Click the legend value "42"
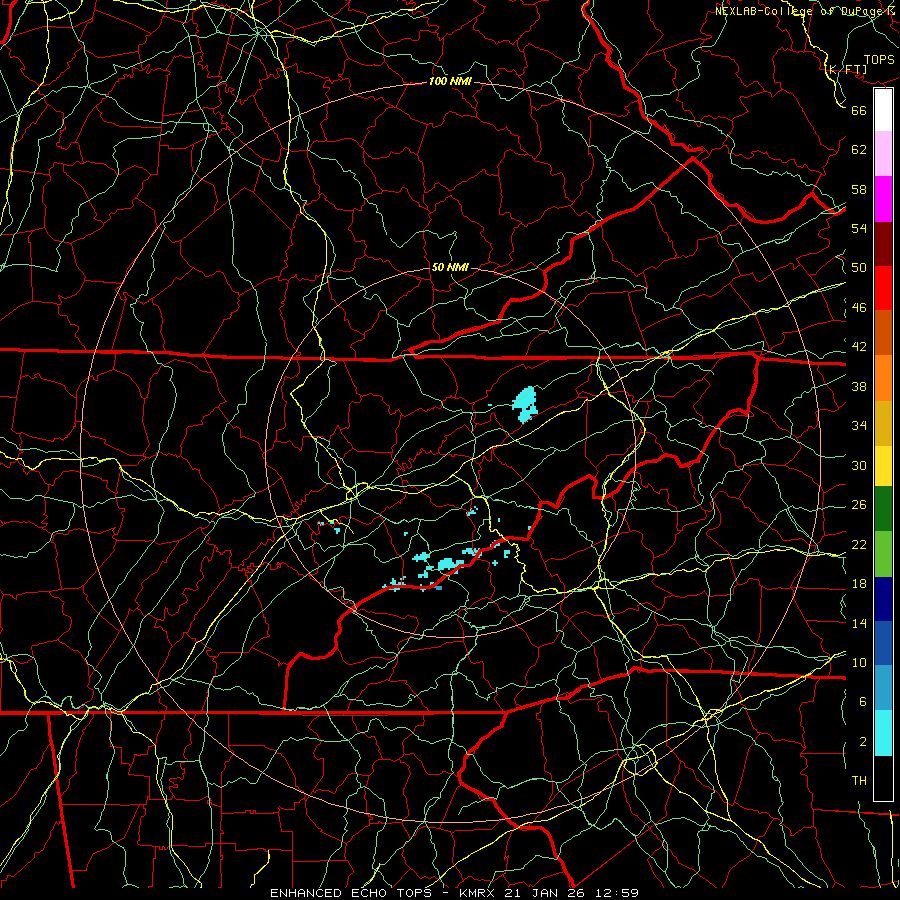Image resolution: width=900 pixels, height=900 pixels. click(859, 347)
